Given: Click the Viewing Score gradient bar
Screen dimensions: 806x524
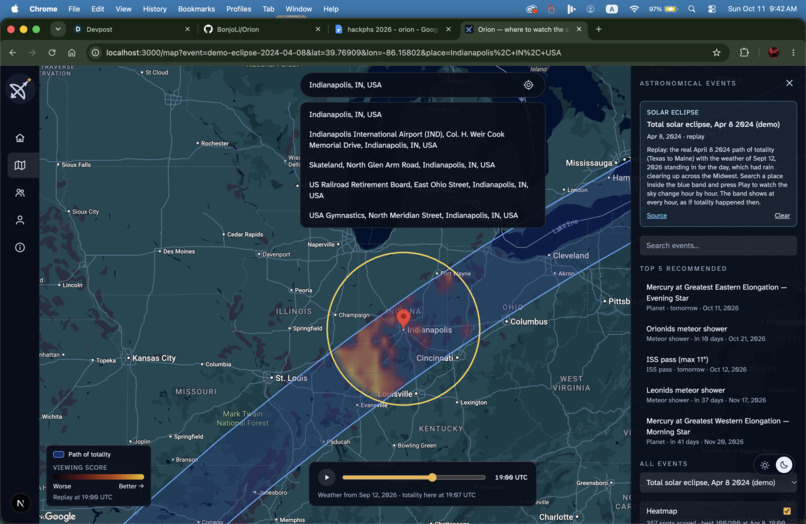Looking at the screenshot, I should tap(99, 477).
